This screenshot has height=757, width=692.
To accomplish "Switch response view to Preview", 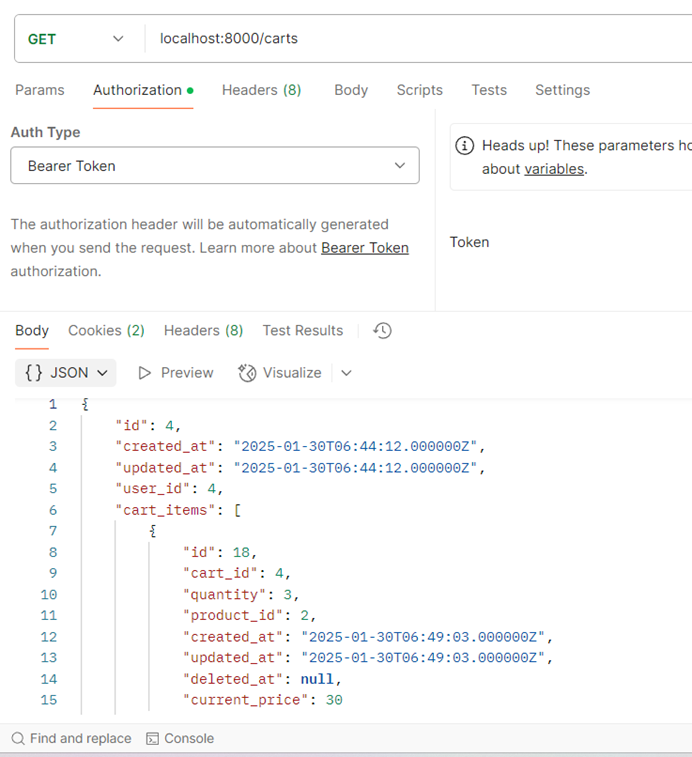I will [x=176, y=373].
